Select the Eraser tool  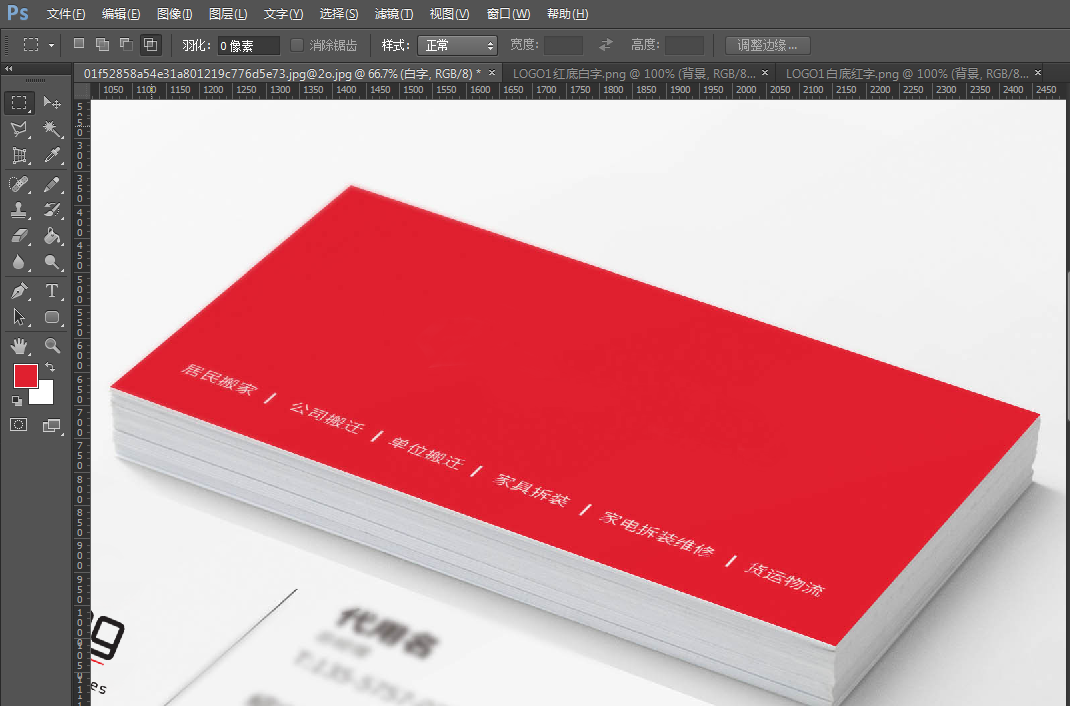(x=19, y=236)
